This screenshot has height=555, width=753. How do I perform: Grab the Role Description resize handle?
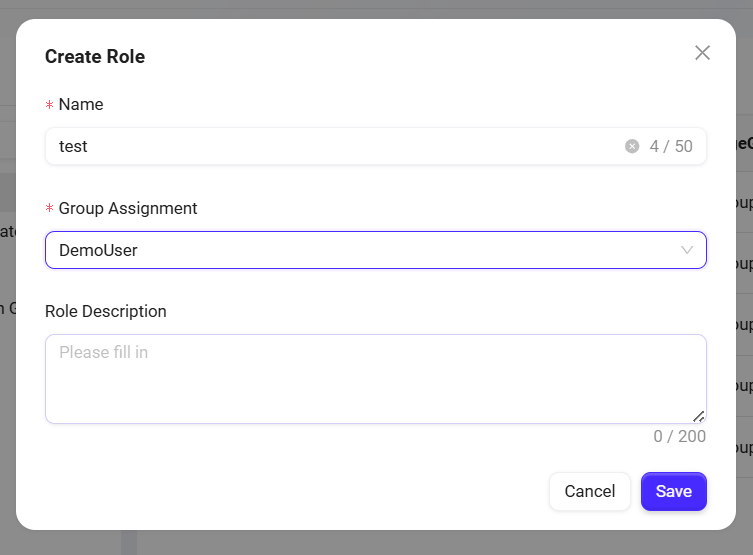point(698,415)
